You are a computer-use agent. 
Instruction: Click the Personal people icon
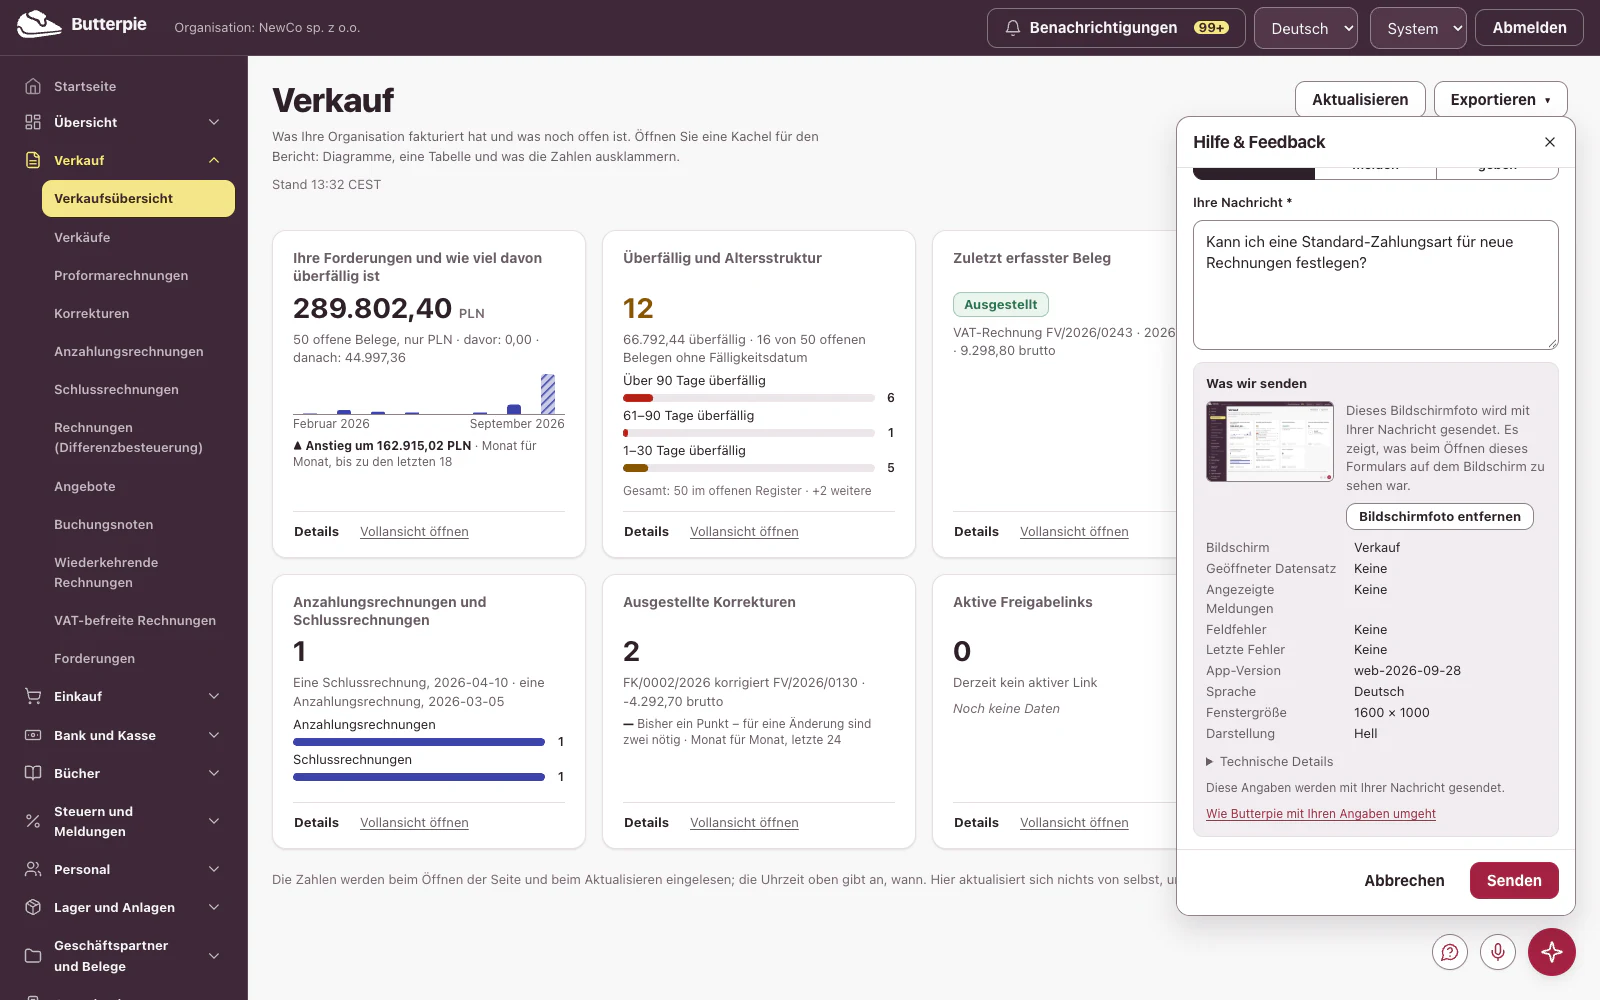pyautogui.click(x=33, y=869)
